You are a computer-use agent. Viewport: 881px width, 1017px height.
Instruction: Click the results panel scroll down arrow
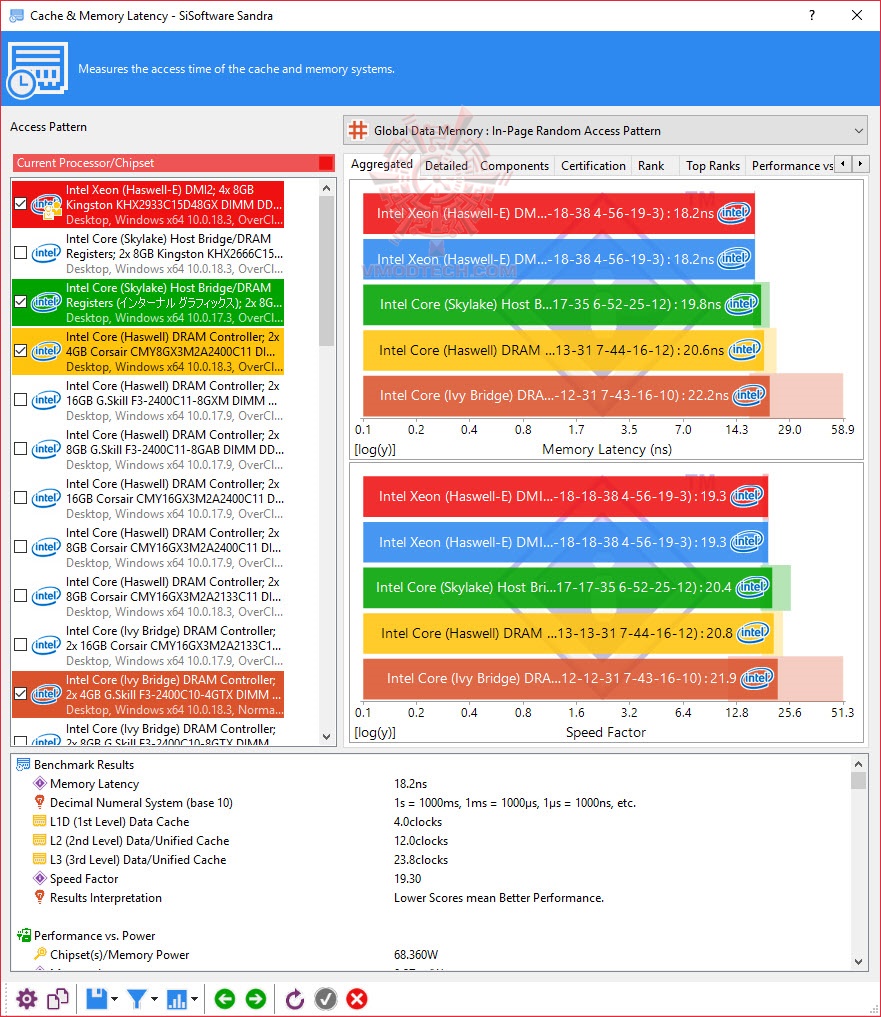pyautogui.click(x=858, y=962)
